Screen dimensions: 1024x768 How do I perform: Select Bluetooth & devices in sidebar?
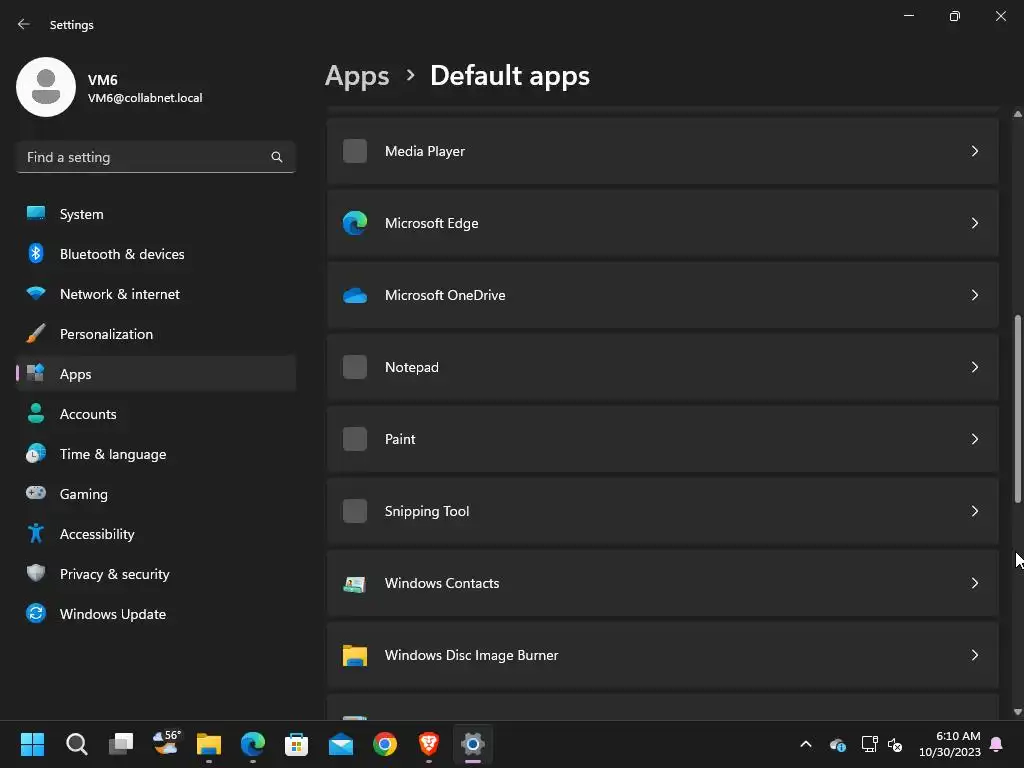point(155,254)
